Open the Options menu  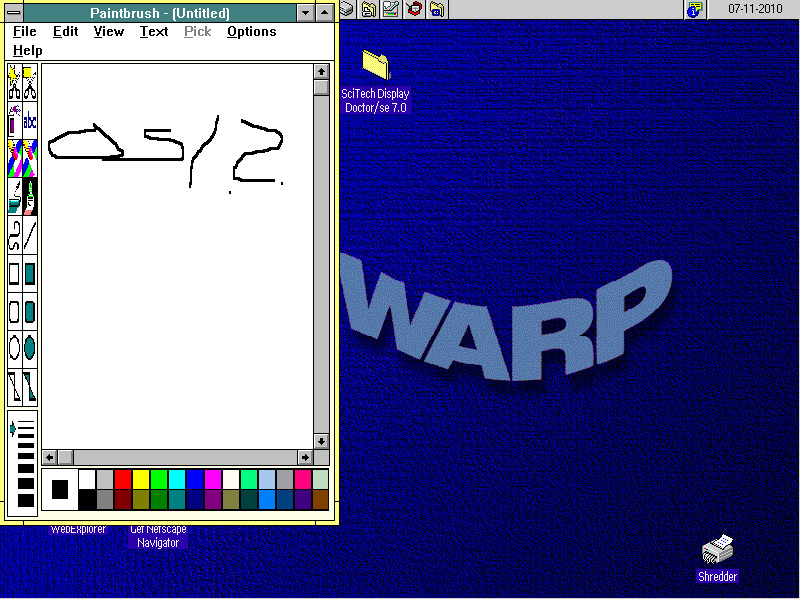pyautogui.click(x=251, y=31)
